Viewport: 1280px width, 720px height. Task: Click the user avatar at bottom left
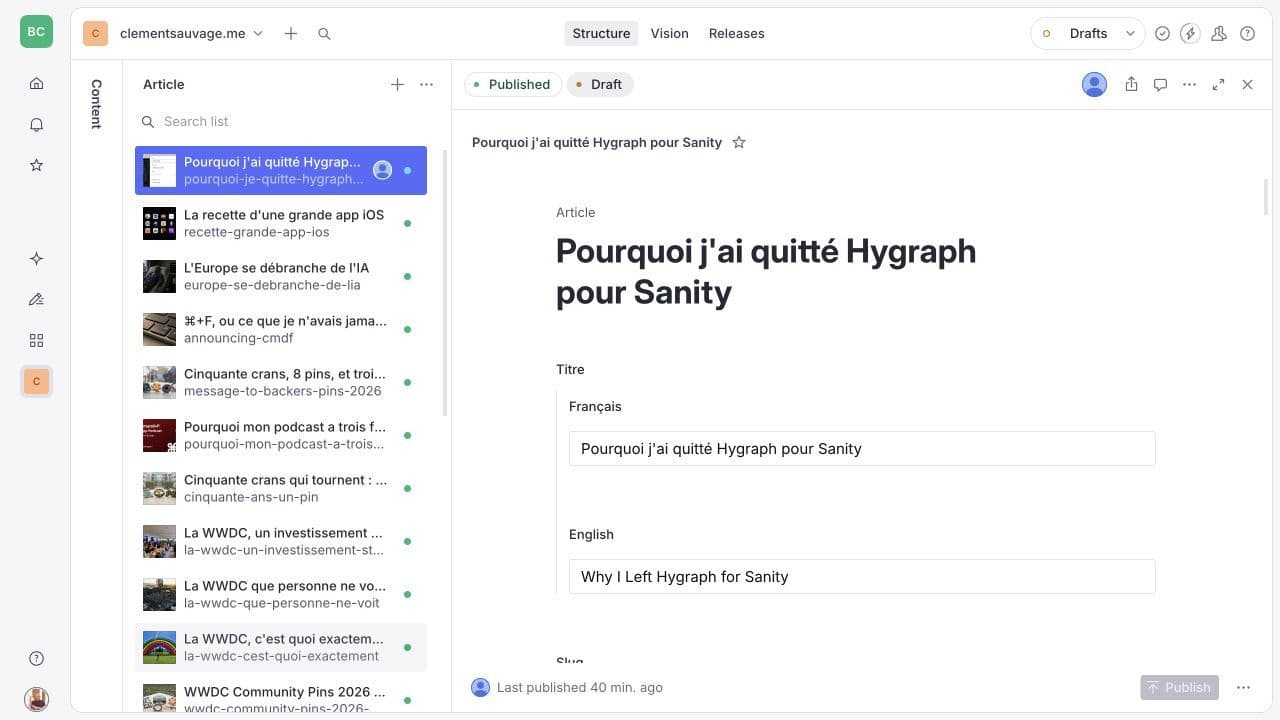pos(36,699)
